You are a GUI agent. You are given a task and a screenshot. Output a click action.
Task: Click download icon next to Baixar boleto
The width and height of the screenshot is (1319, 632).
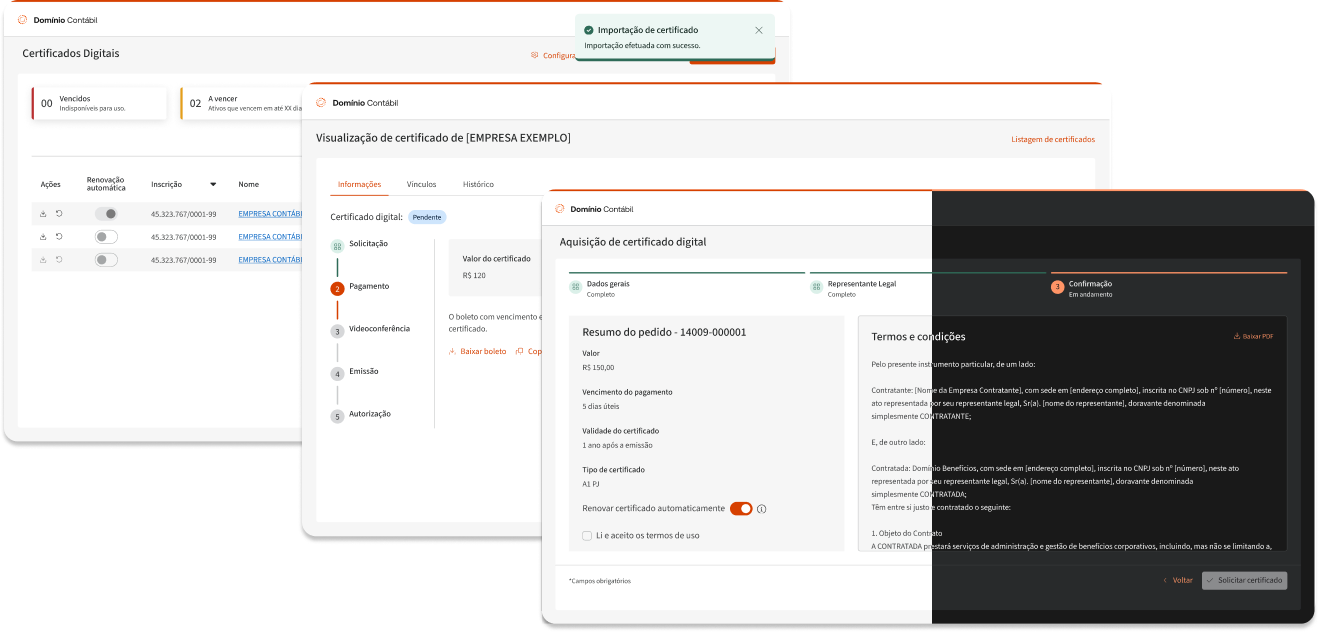point(452,351)
